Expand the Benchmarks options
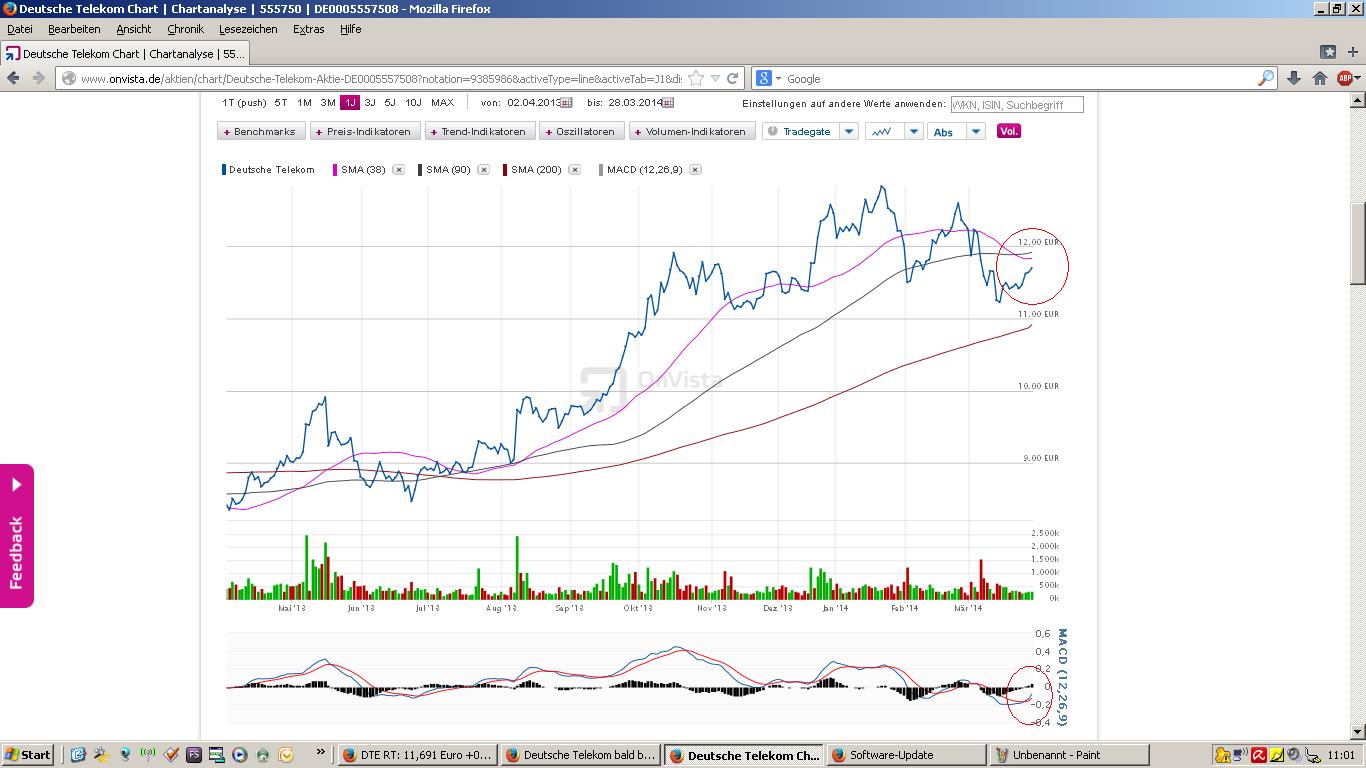 261,131
